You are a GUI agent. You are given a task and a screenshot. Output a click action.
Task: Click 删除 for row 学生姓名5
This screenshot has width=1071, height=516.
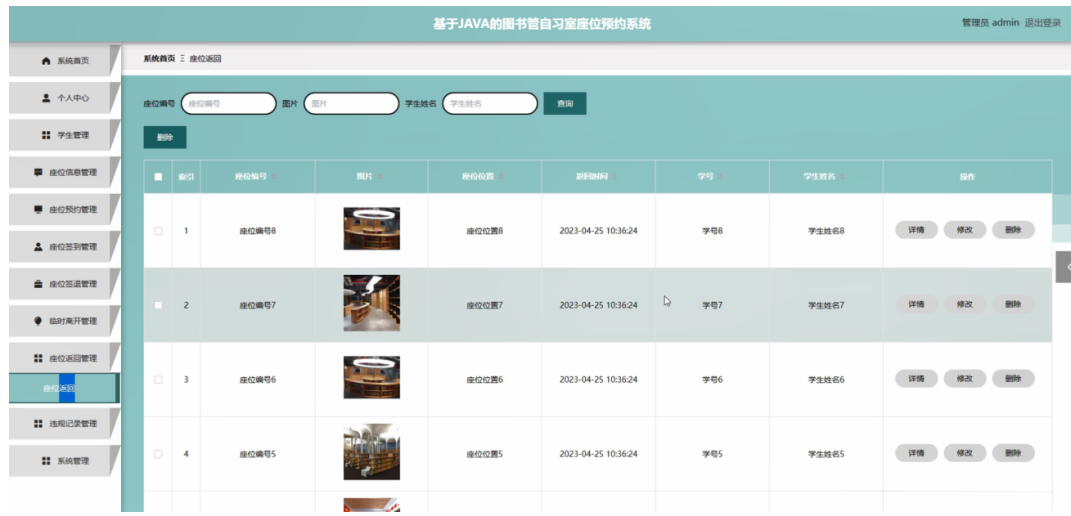[1013, 453]
